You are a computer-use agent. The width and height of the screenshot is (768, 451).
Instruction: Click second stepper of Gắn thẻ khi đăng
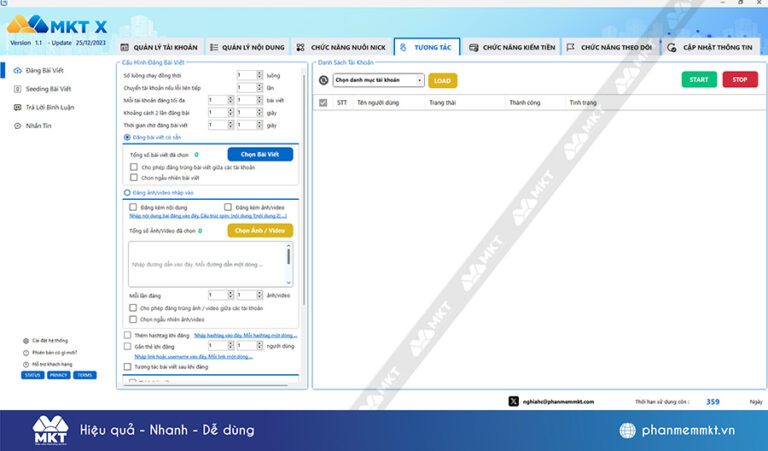pos(259,346)
